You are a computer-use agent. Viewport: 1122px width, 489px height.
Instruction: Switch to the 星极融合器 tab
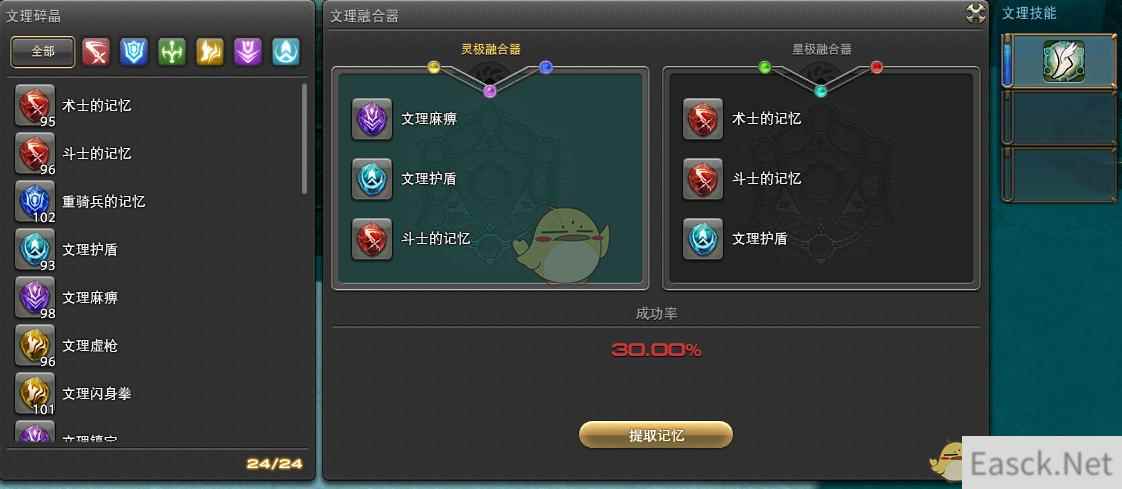[x=821, y=49]
